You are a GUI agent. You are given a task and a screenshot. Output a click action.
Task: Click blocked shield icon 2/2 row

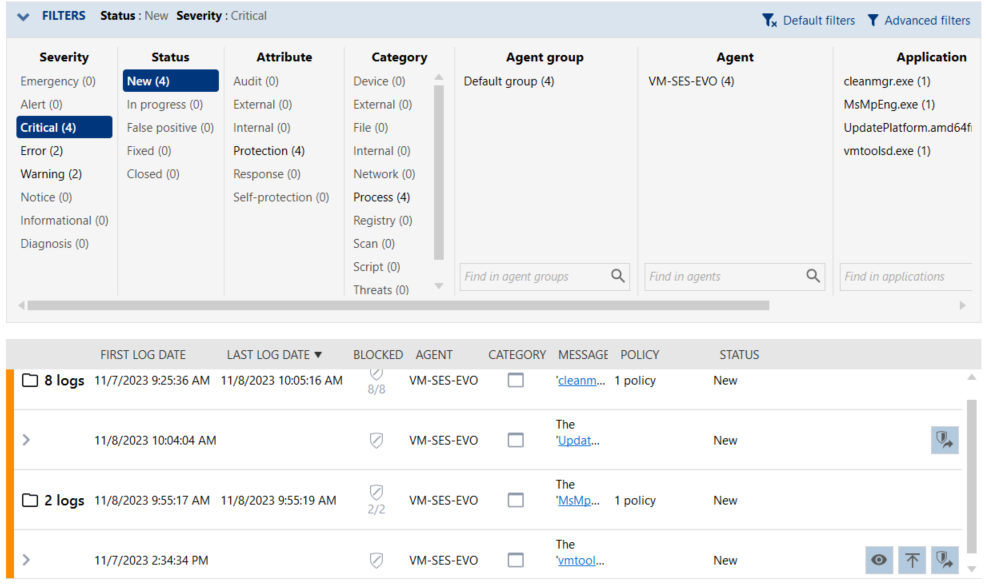376,493
